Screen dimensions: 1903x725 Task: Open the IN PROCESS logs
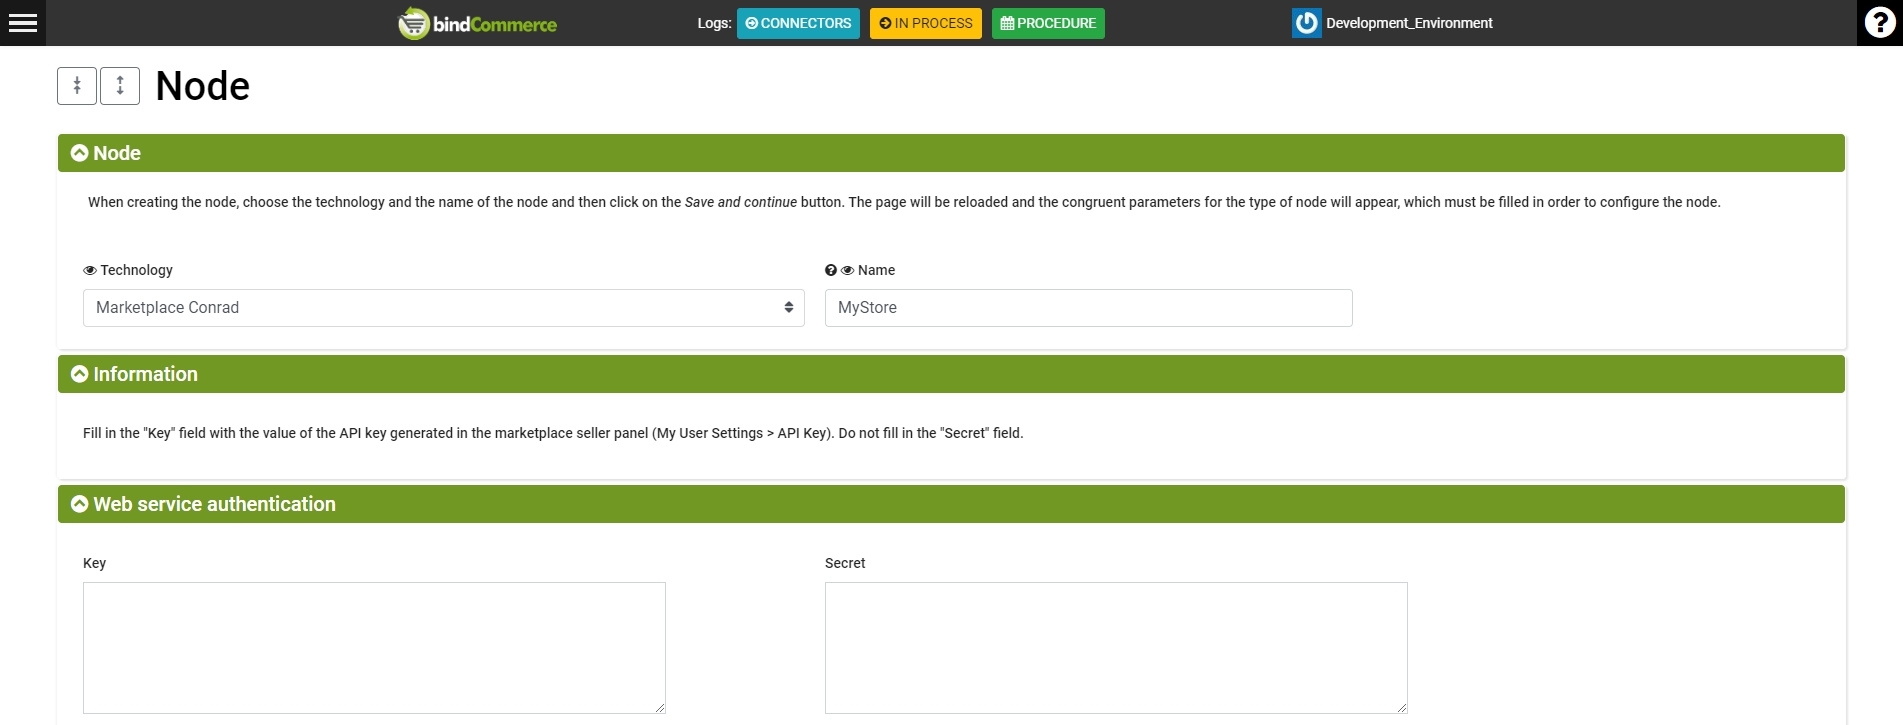925,23
